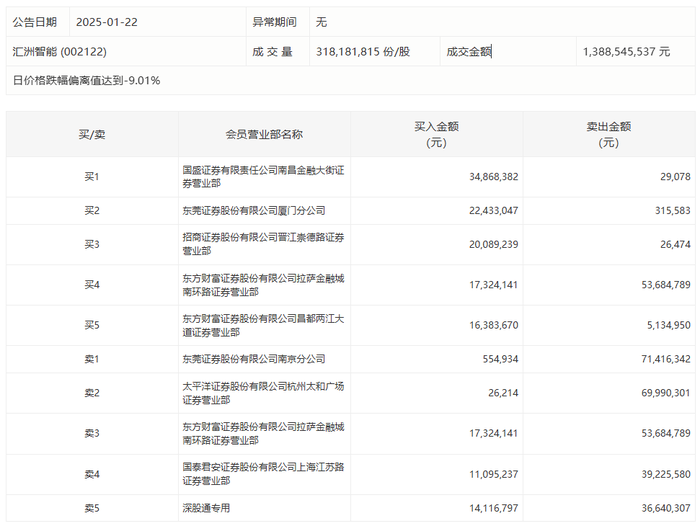Select buy amount 11,095,237

point(494,474)
